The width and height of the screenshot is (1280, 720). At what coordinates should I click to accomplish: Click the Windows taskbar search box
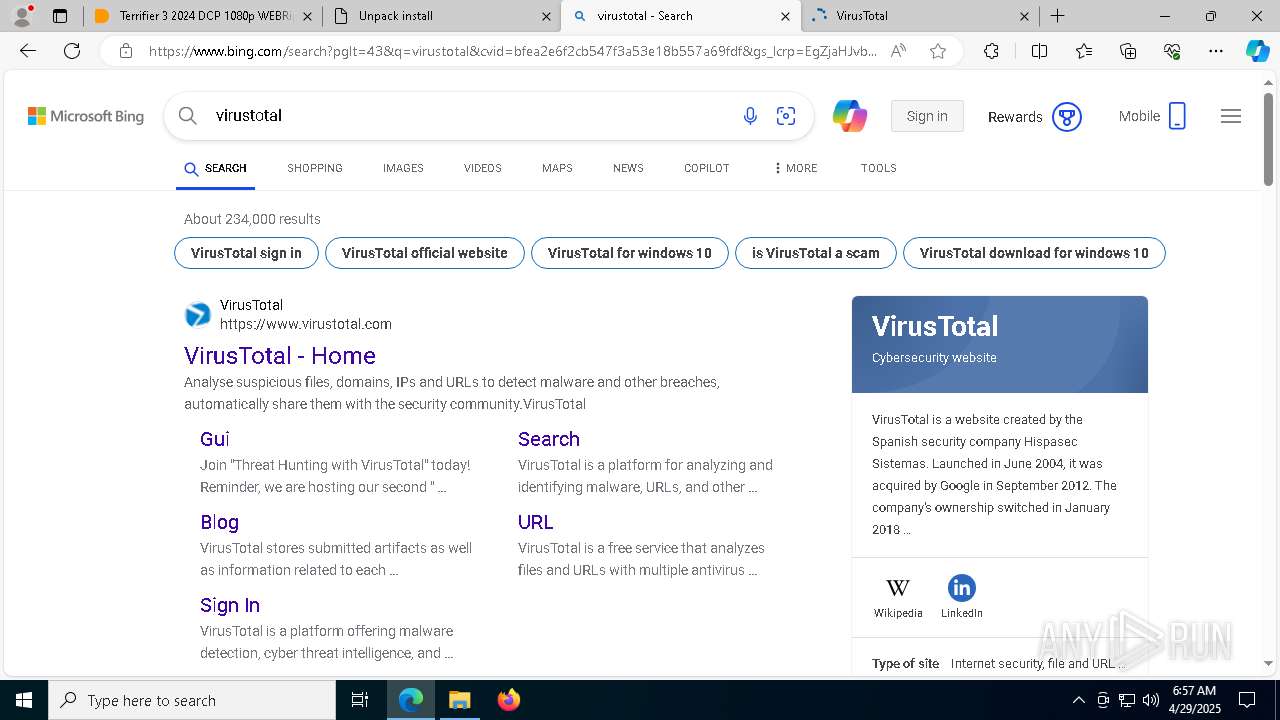192,700
